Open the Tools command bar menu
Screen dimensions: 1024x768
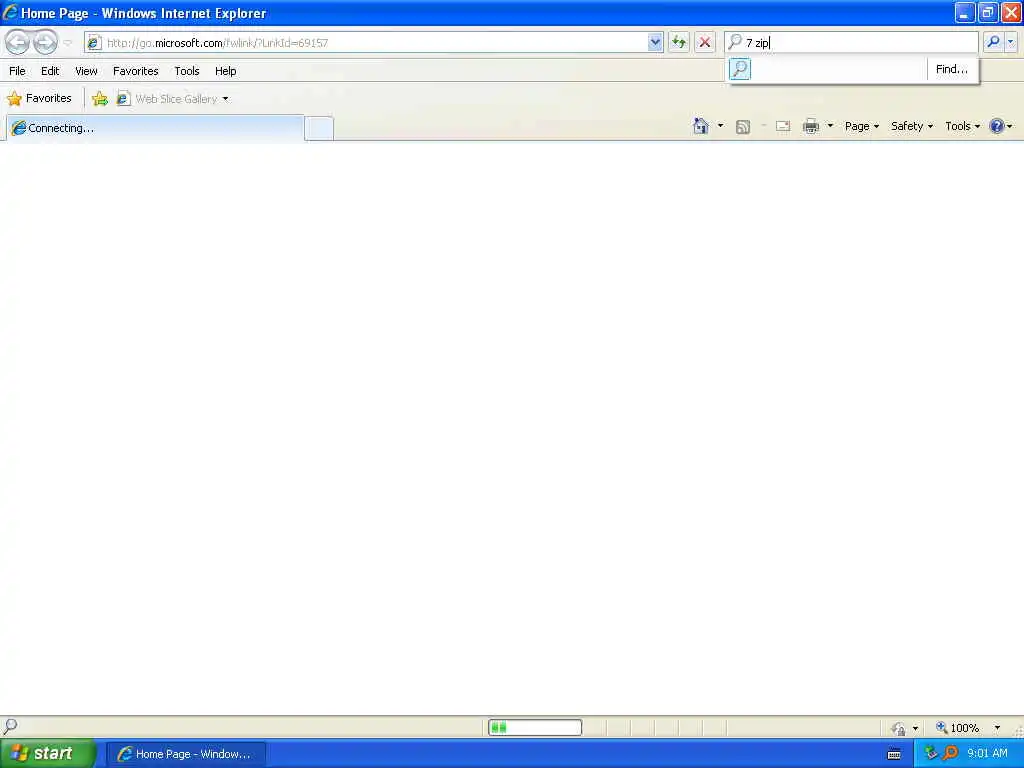[963, 127]
